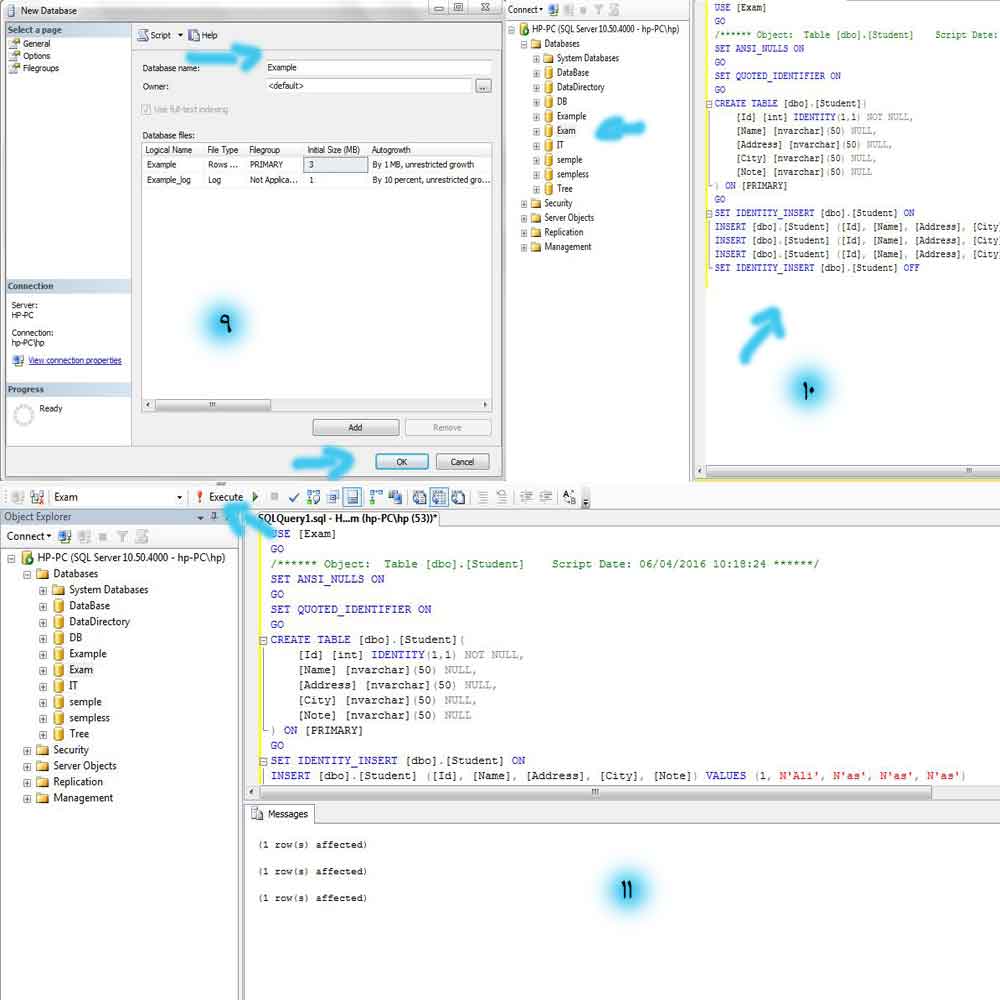Select the Exam database icon in lower tree
1000x1000 pixels.
(59, 670)
